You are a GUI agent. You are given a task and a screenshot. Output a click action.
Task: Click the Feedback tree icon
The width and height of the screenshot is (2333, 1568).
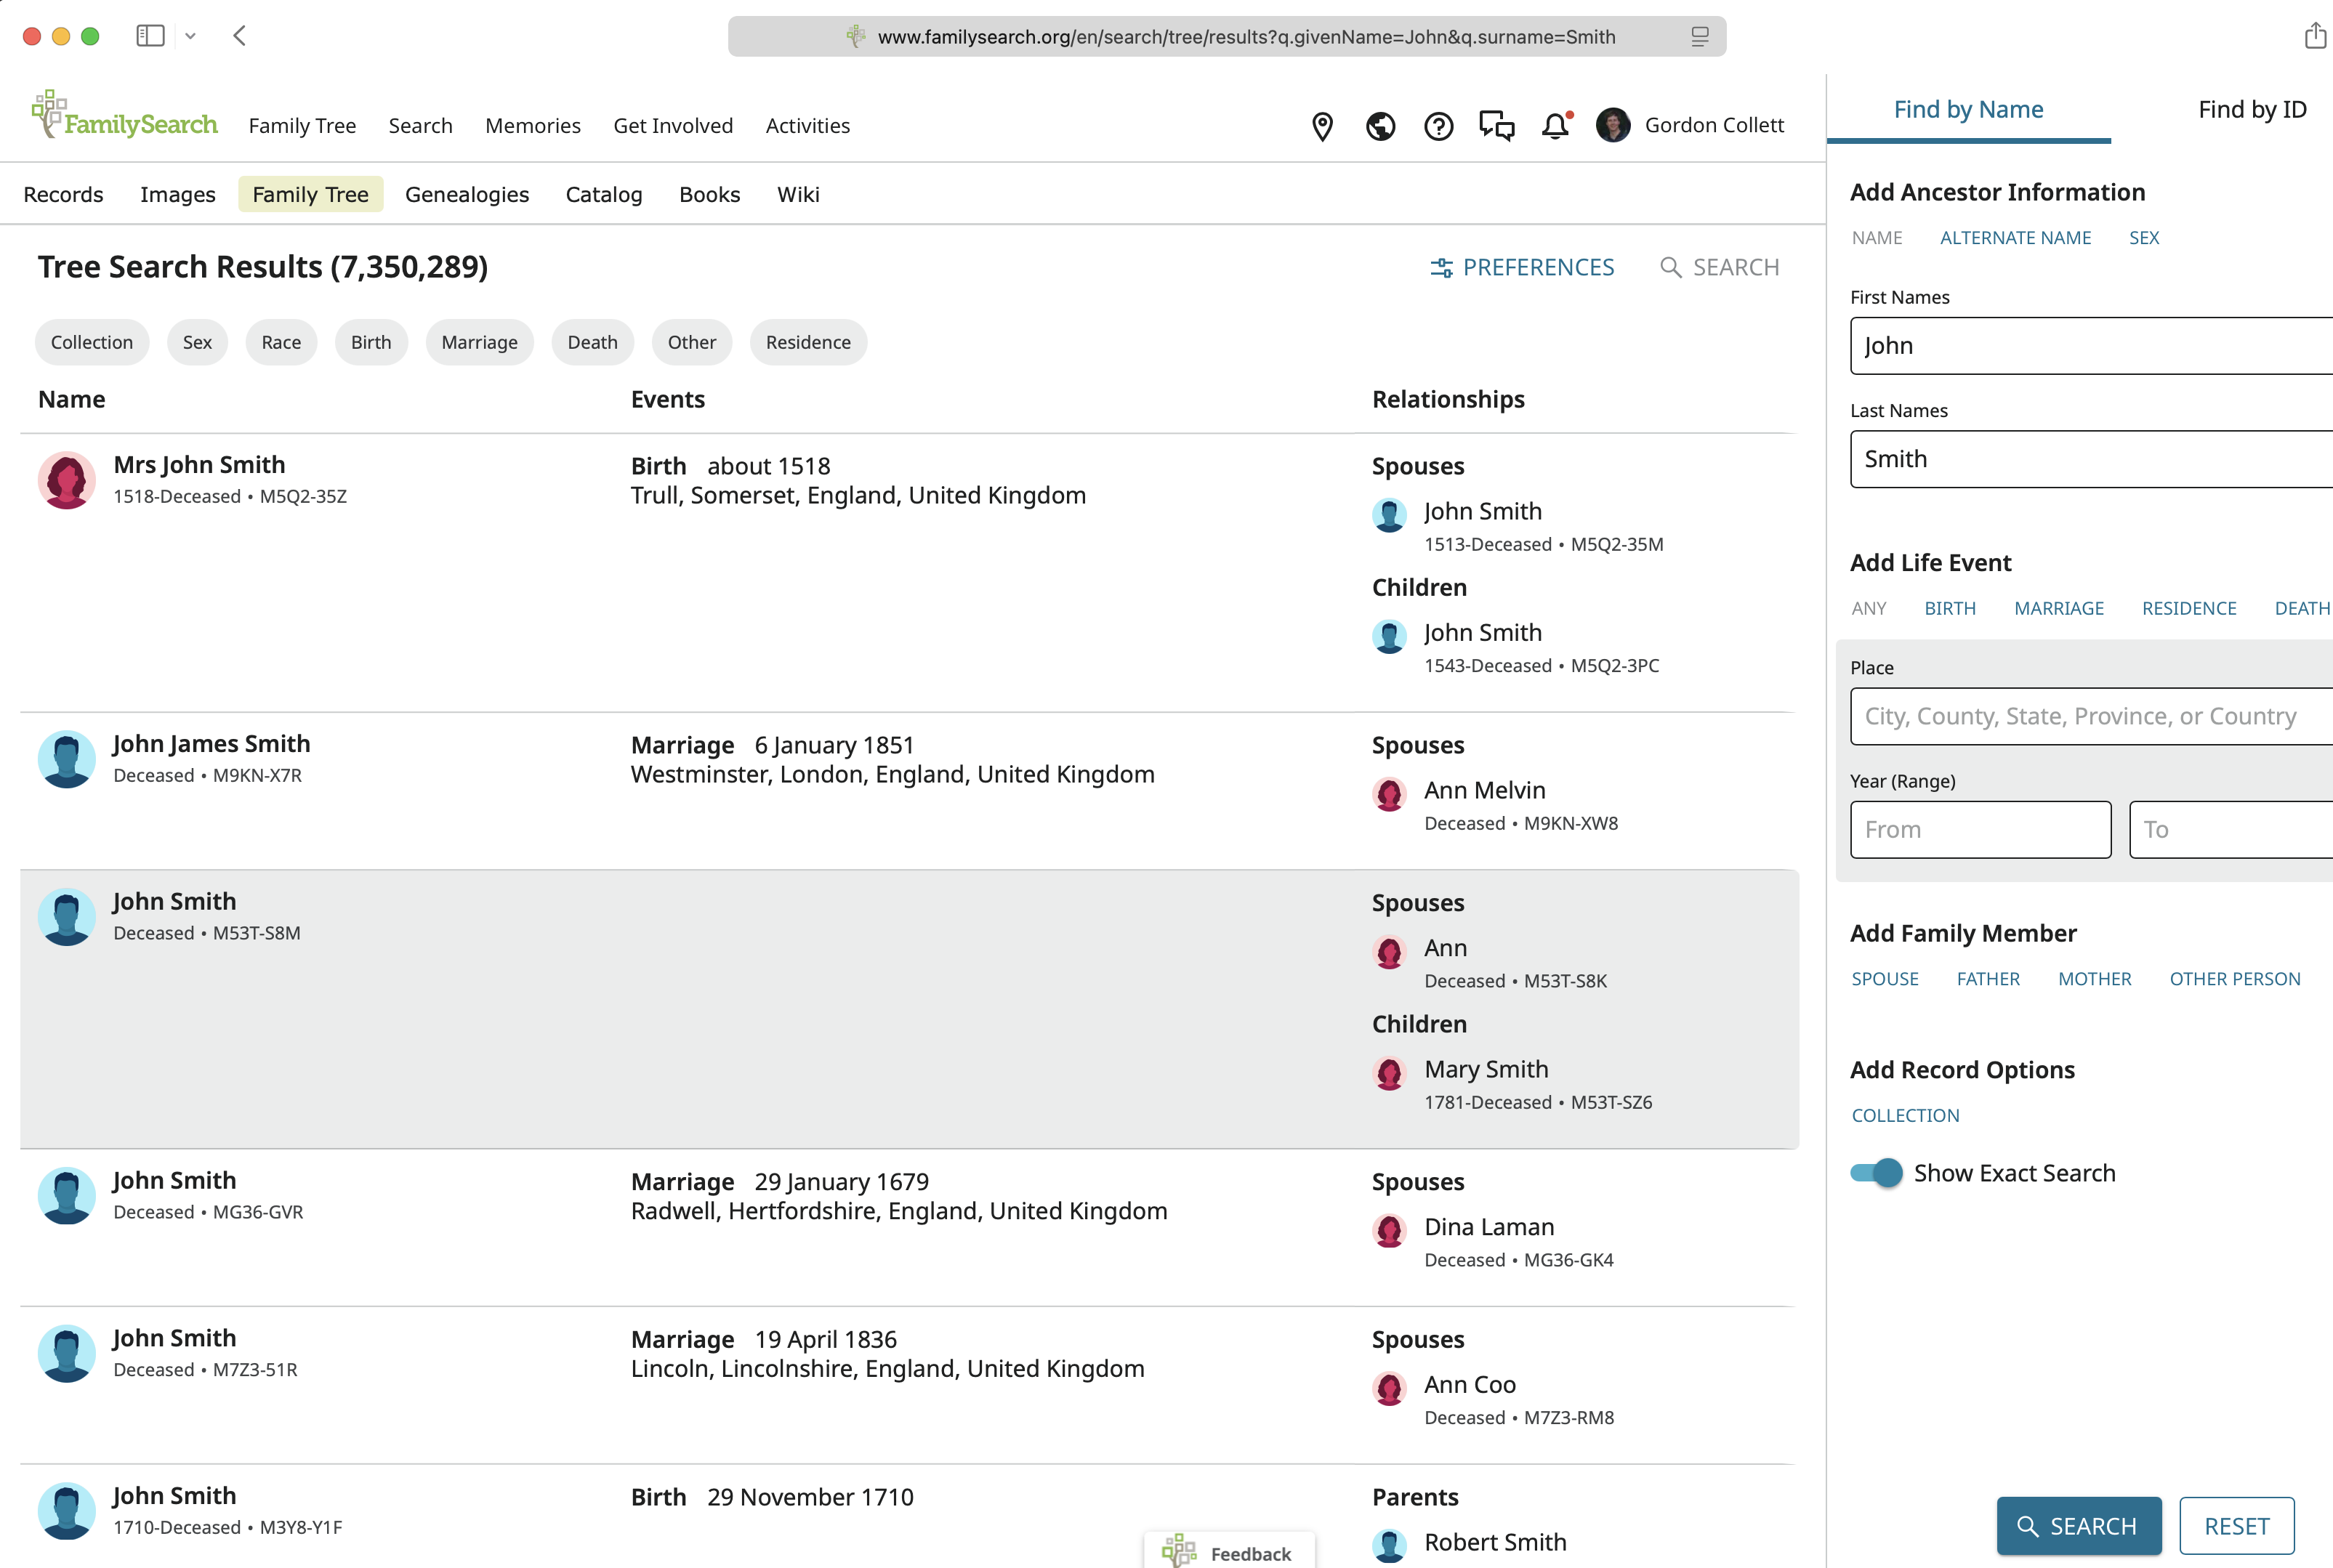pos(1179,1552)
